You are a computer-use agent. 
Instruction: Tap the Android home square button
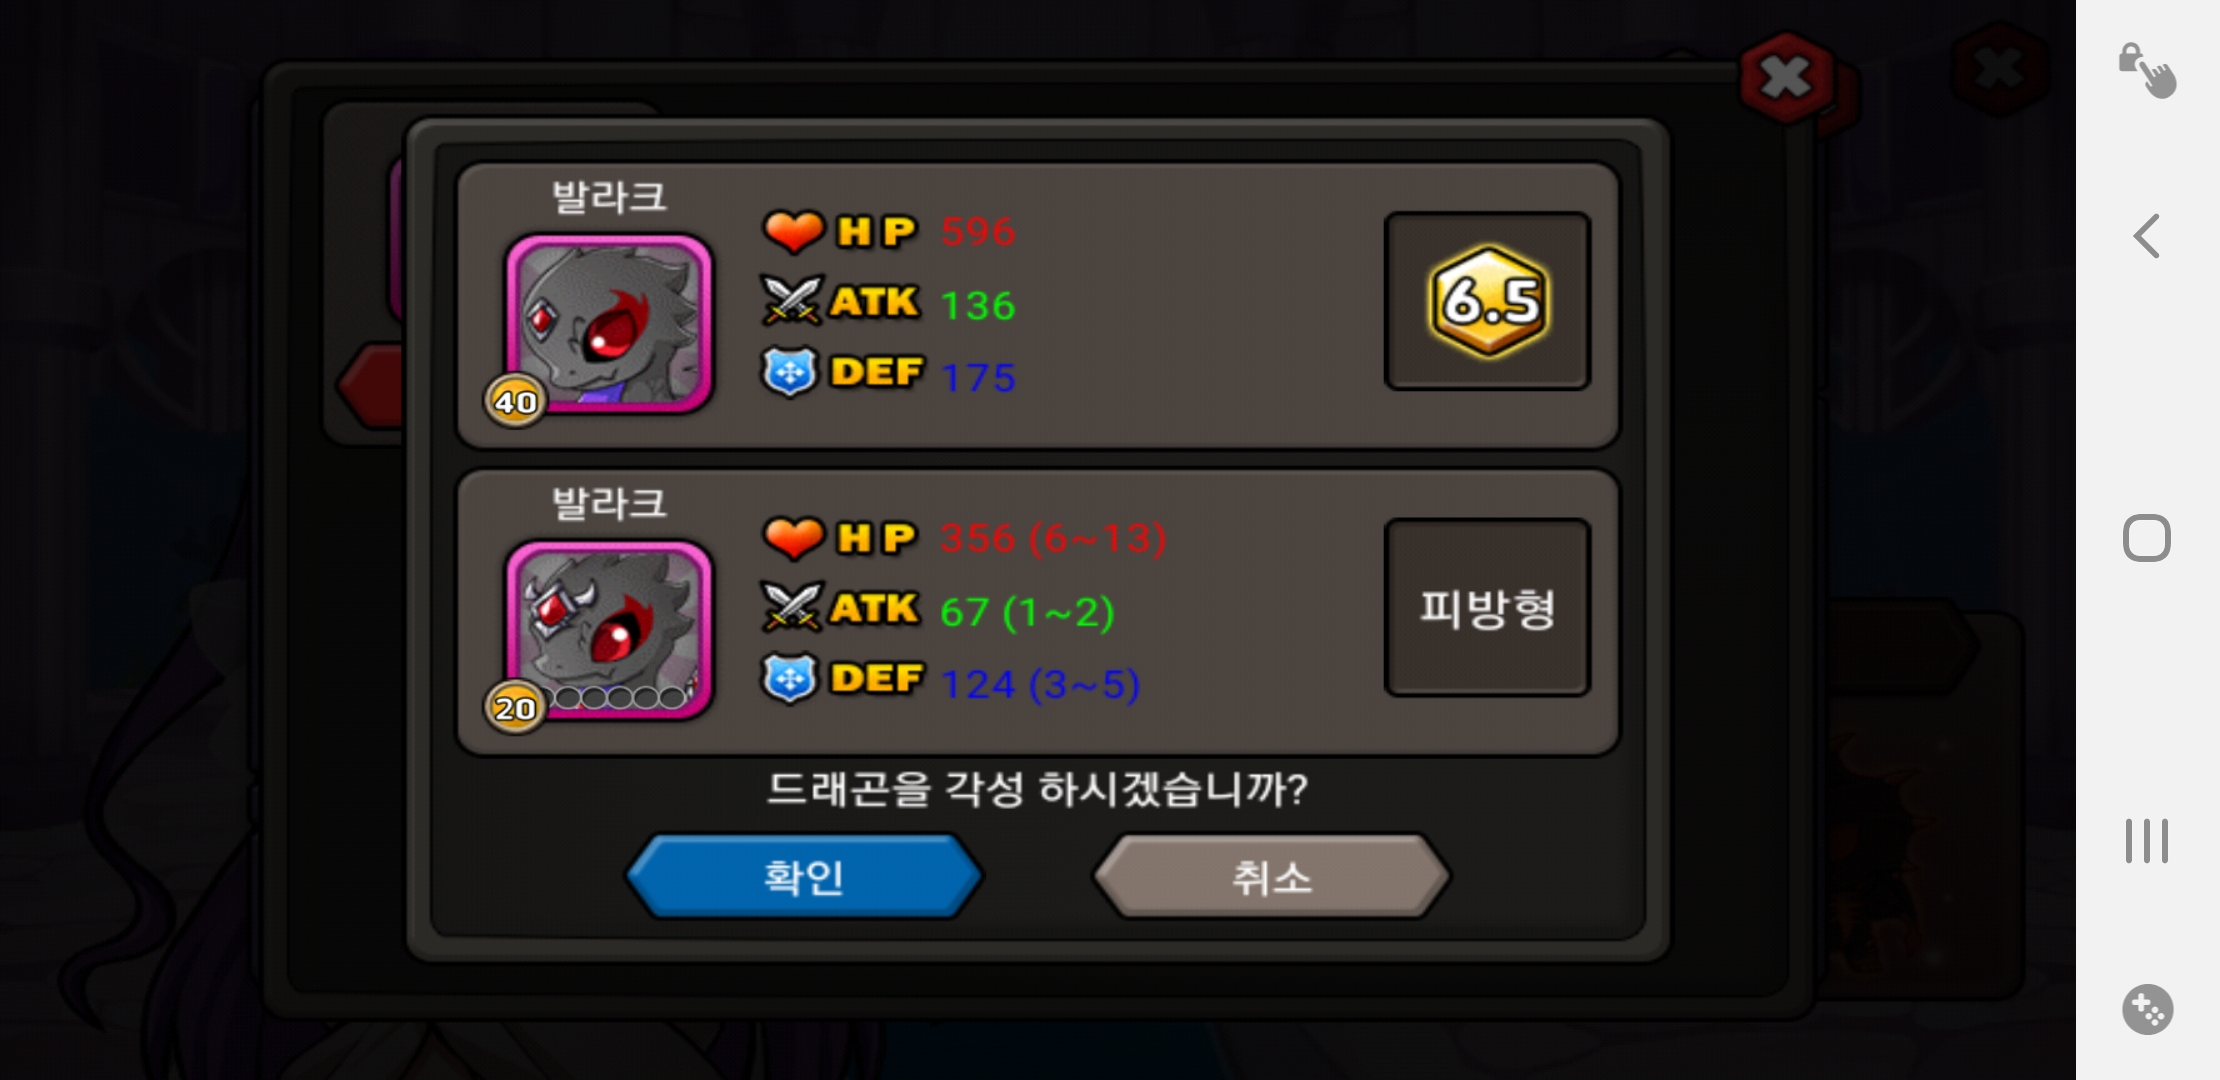click(x=2147, y=538)
